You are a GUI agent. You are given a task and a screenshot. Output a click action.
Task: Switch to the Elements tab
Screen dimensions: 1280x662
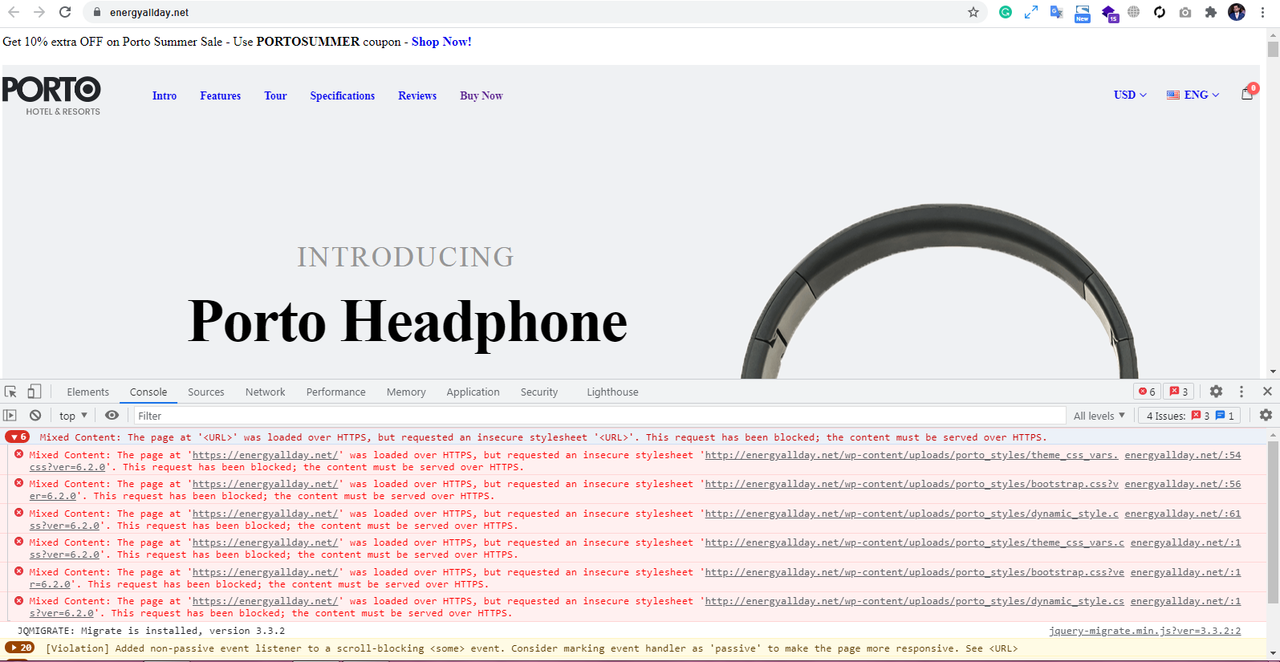(88, 392)
